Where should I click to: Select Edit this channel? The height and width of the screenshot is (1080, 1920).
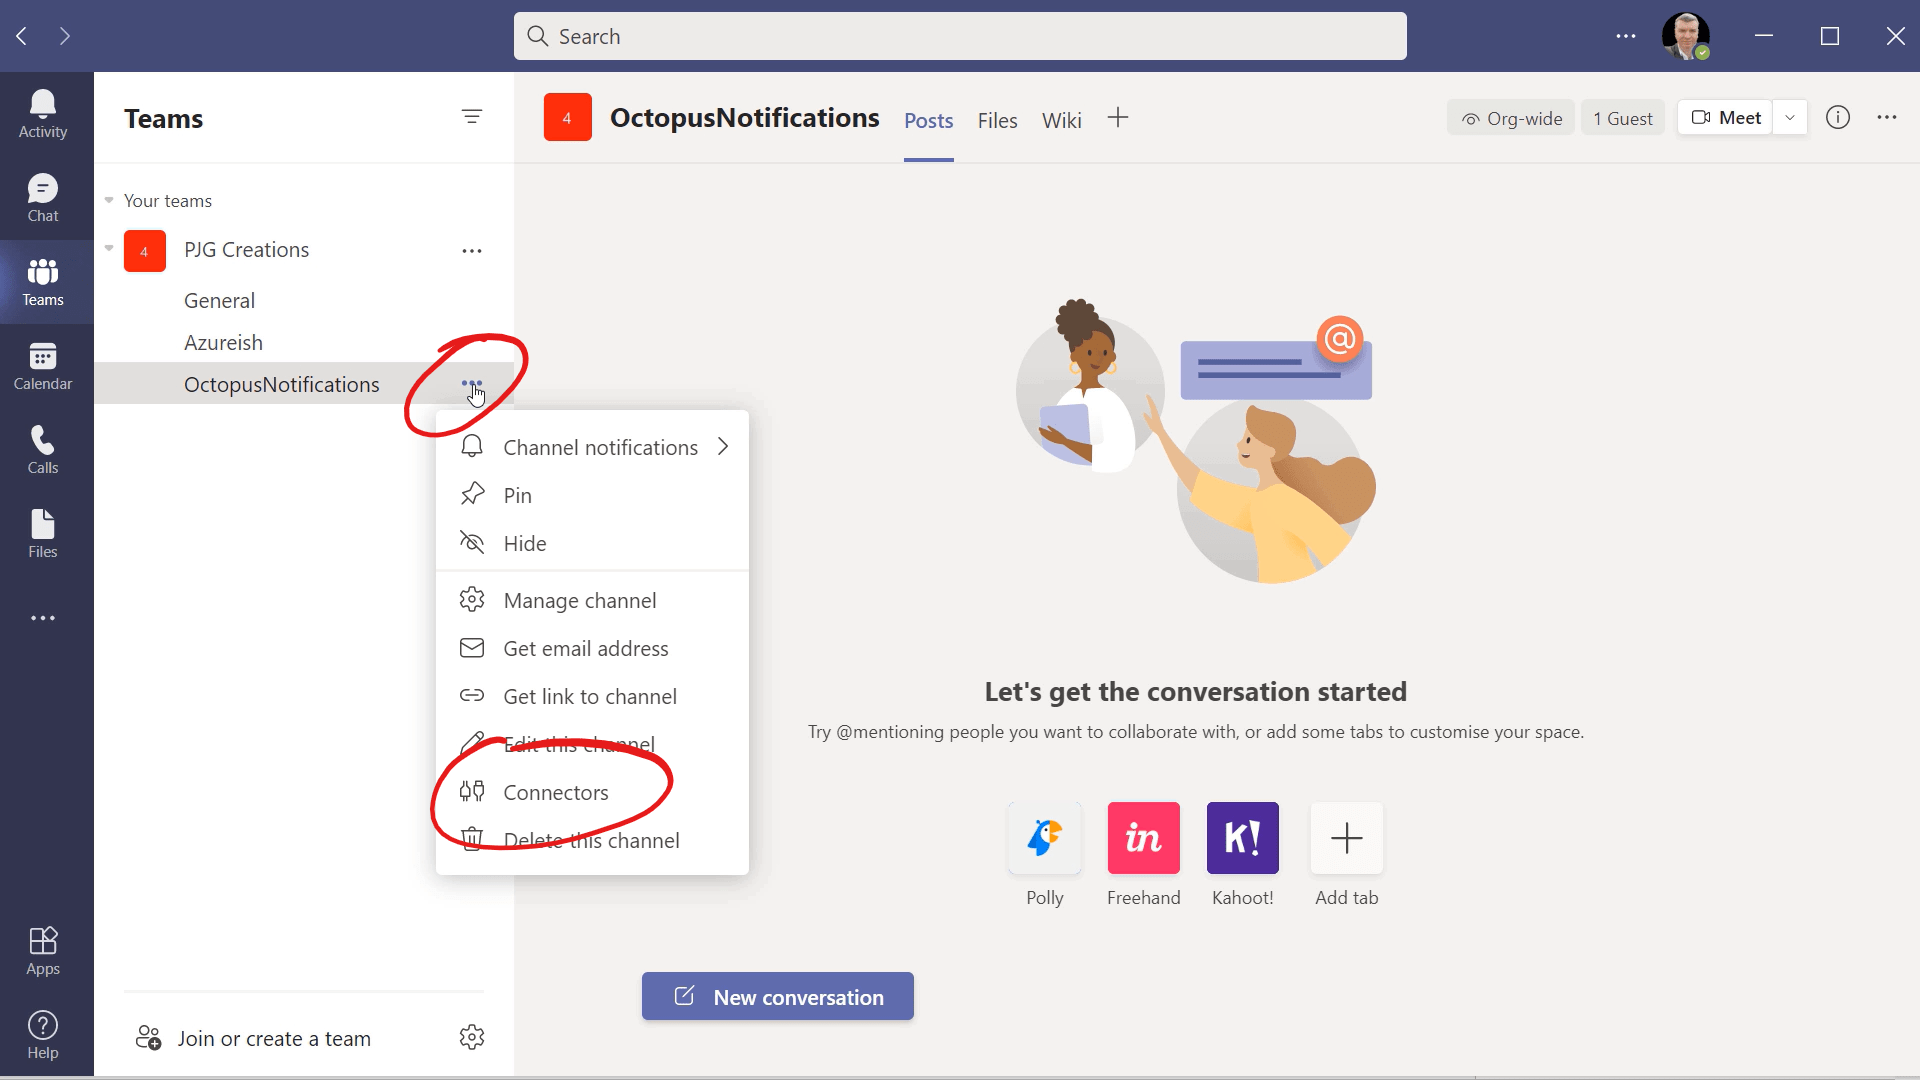click(x=592, y=744)
